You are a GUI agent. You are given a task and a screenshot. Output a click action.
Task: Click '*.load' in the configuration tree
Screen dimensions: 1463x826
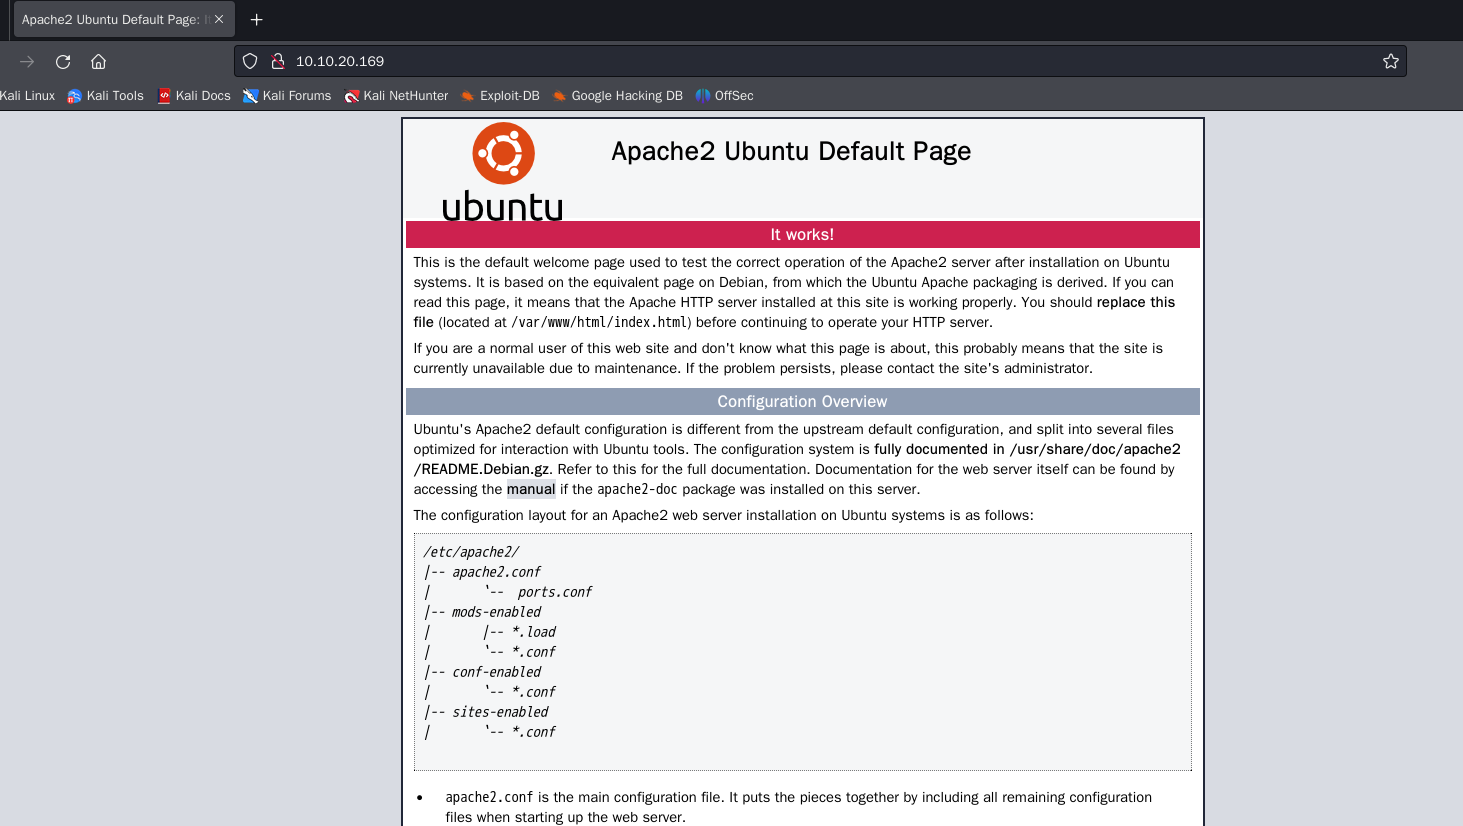pos(534,632)
